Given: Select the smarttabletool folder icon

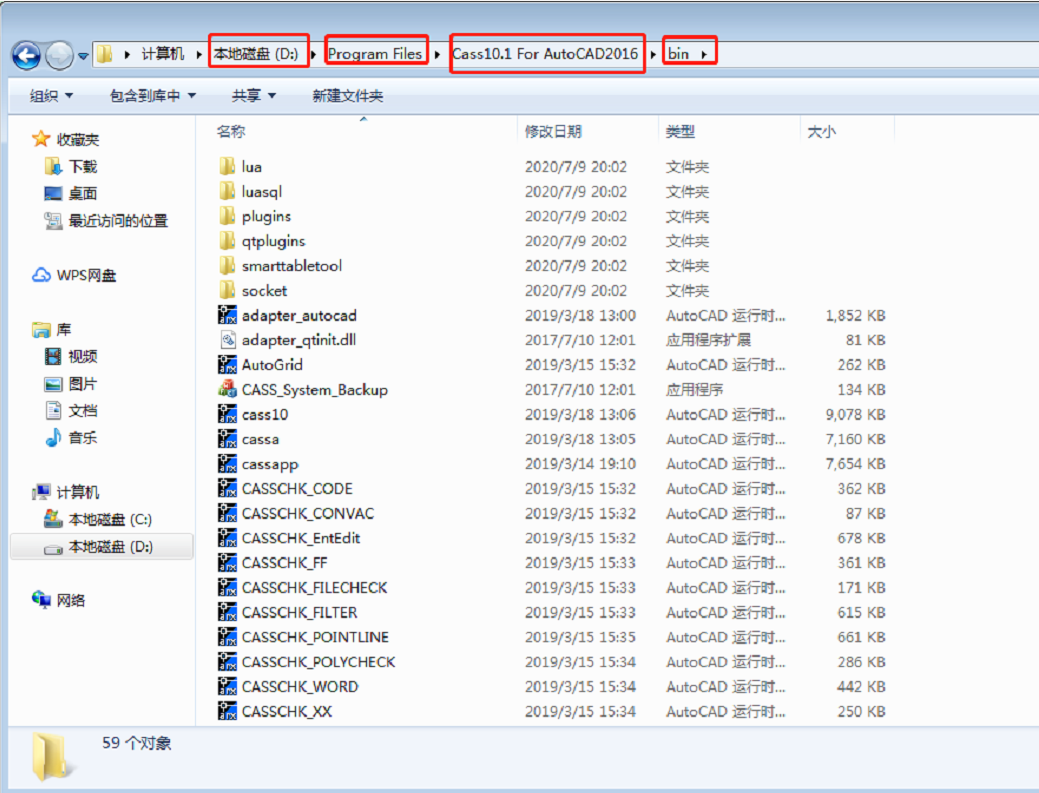Looking at the screenshot, I should coord(227,265).
